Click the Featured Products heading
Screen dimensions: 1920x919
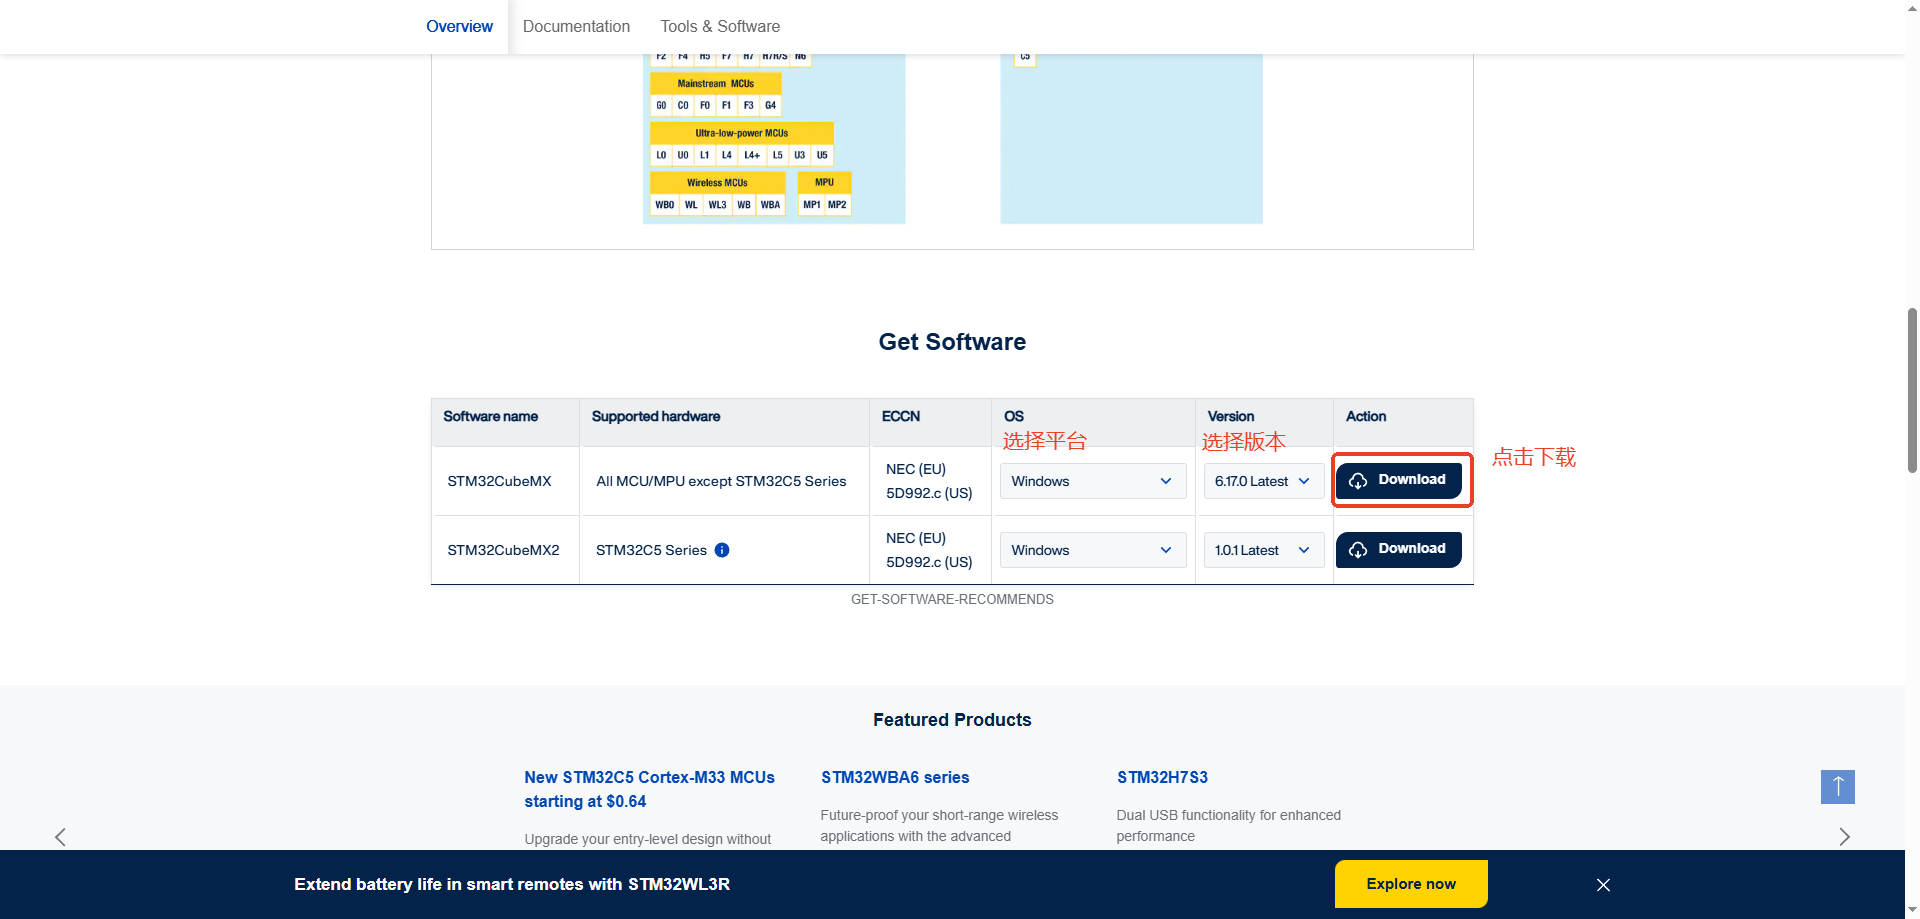[952, 720]
